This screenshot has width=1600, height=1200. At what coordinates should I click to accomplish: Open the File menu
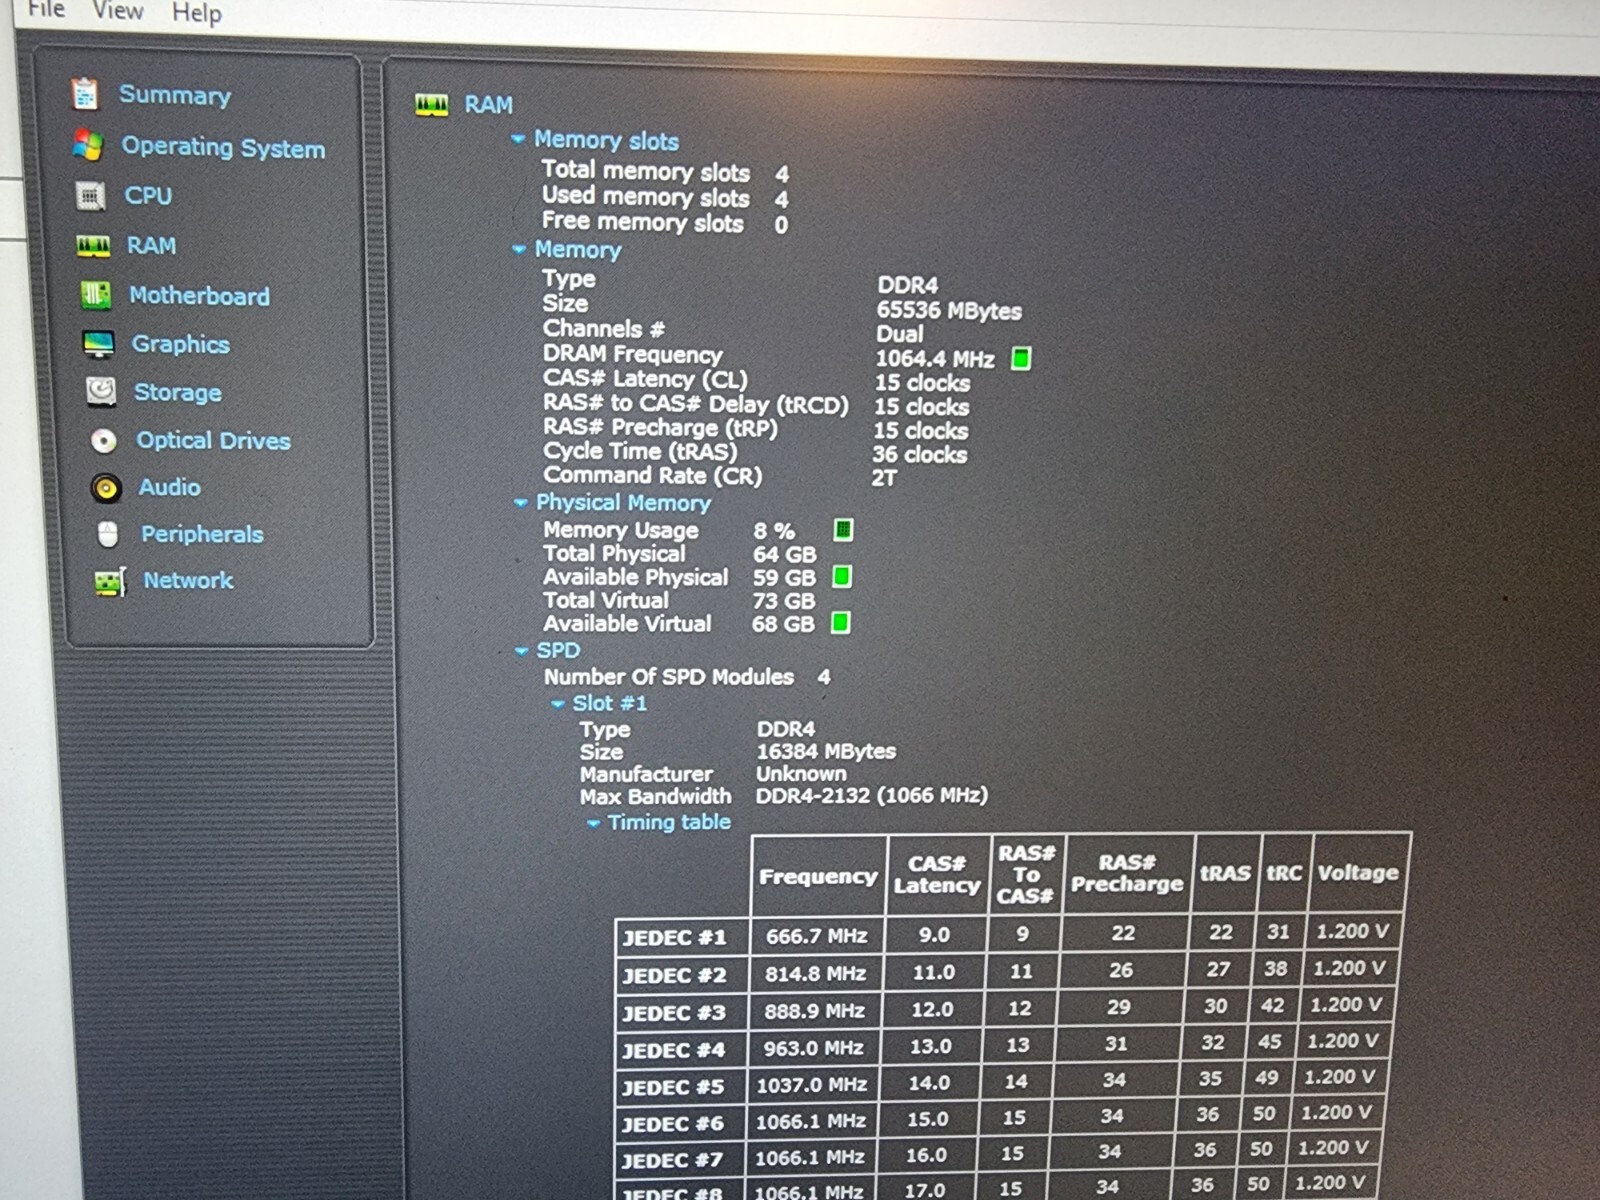tap(45, 9)
